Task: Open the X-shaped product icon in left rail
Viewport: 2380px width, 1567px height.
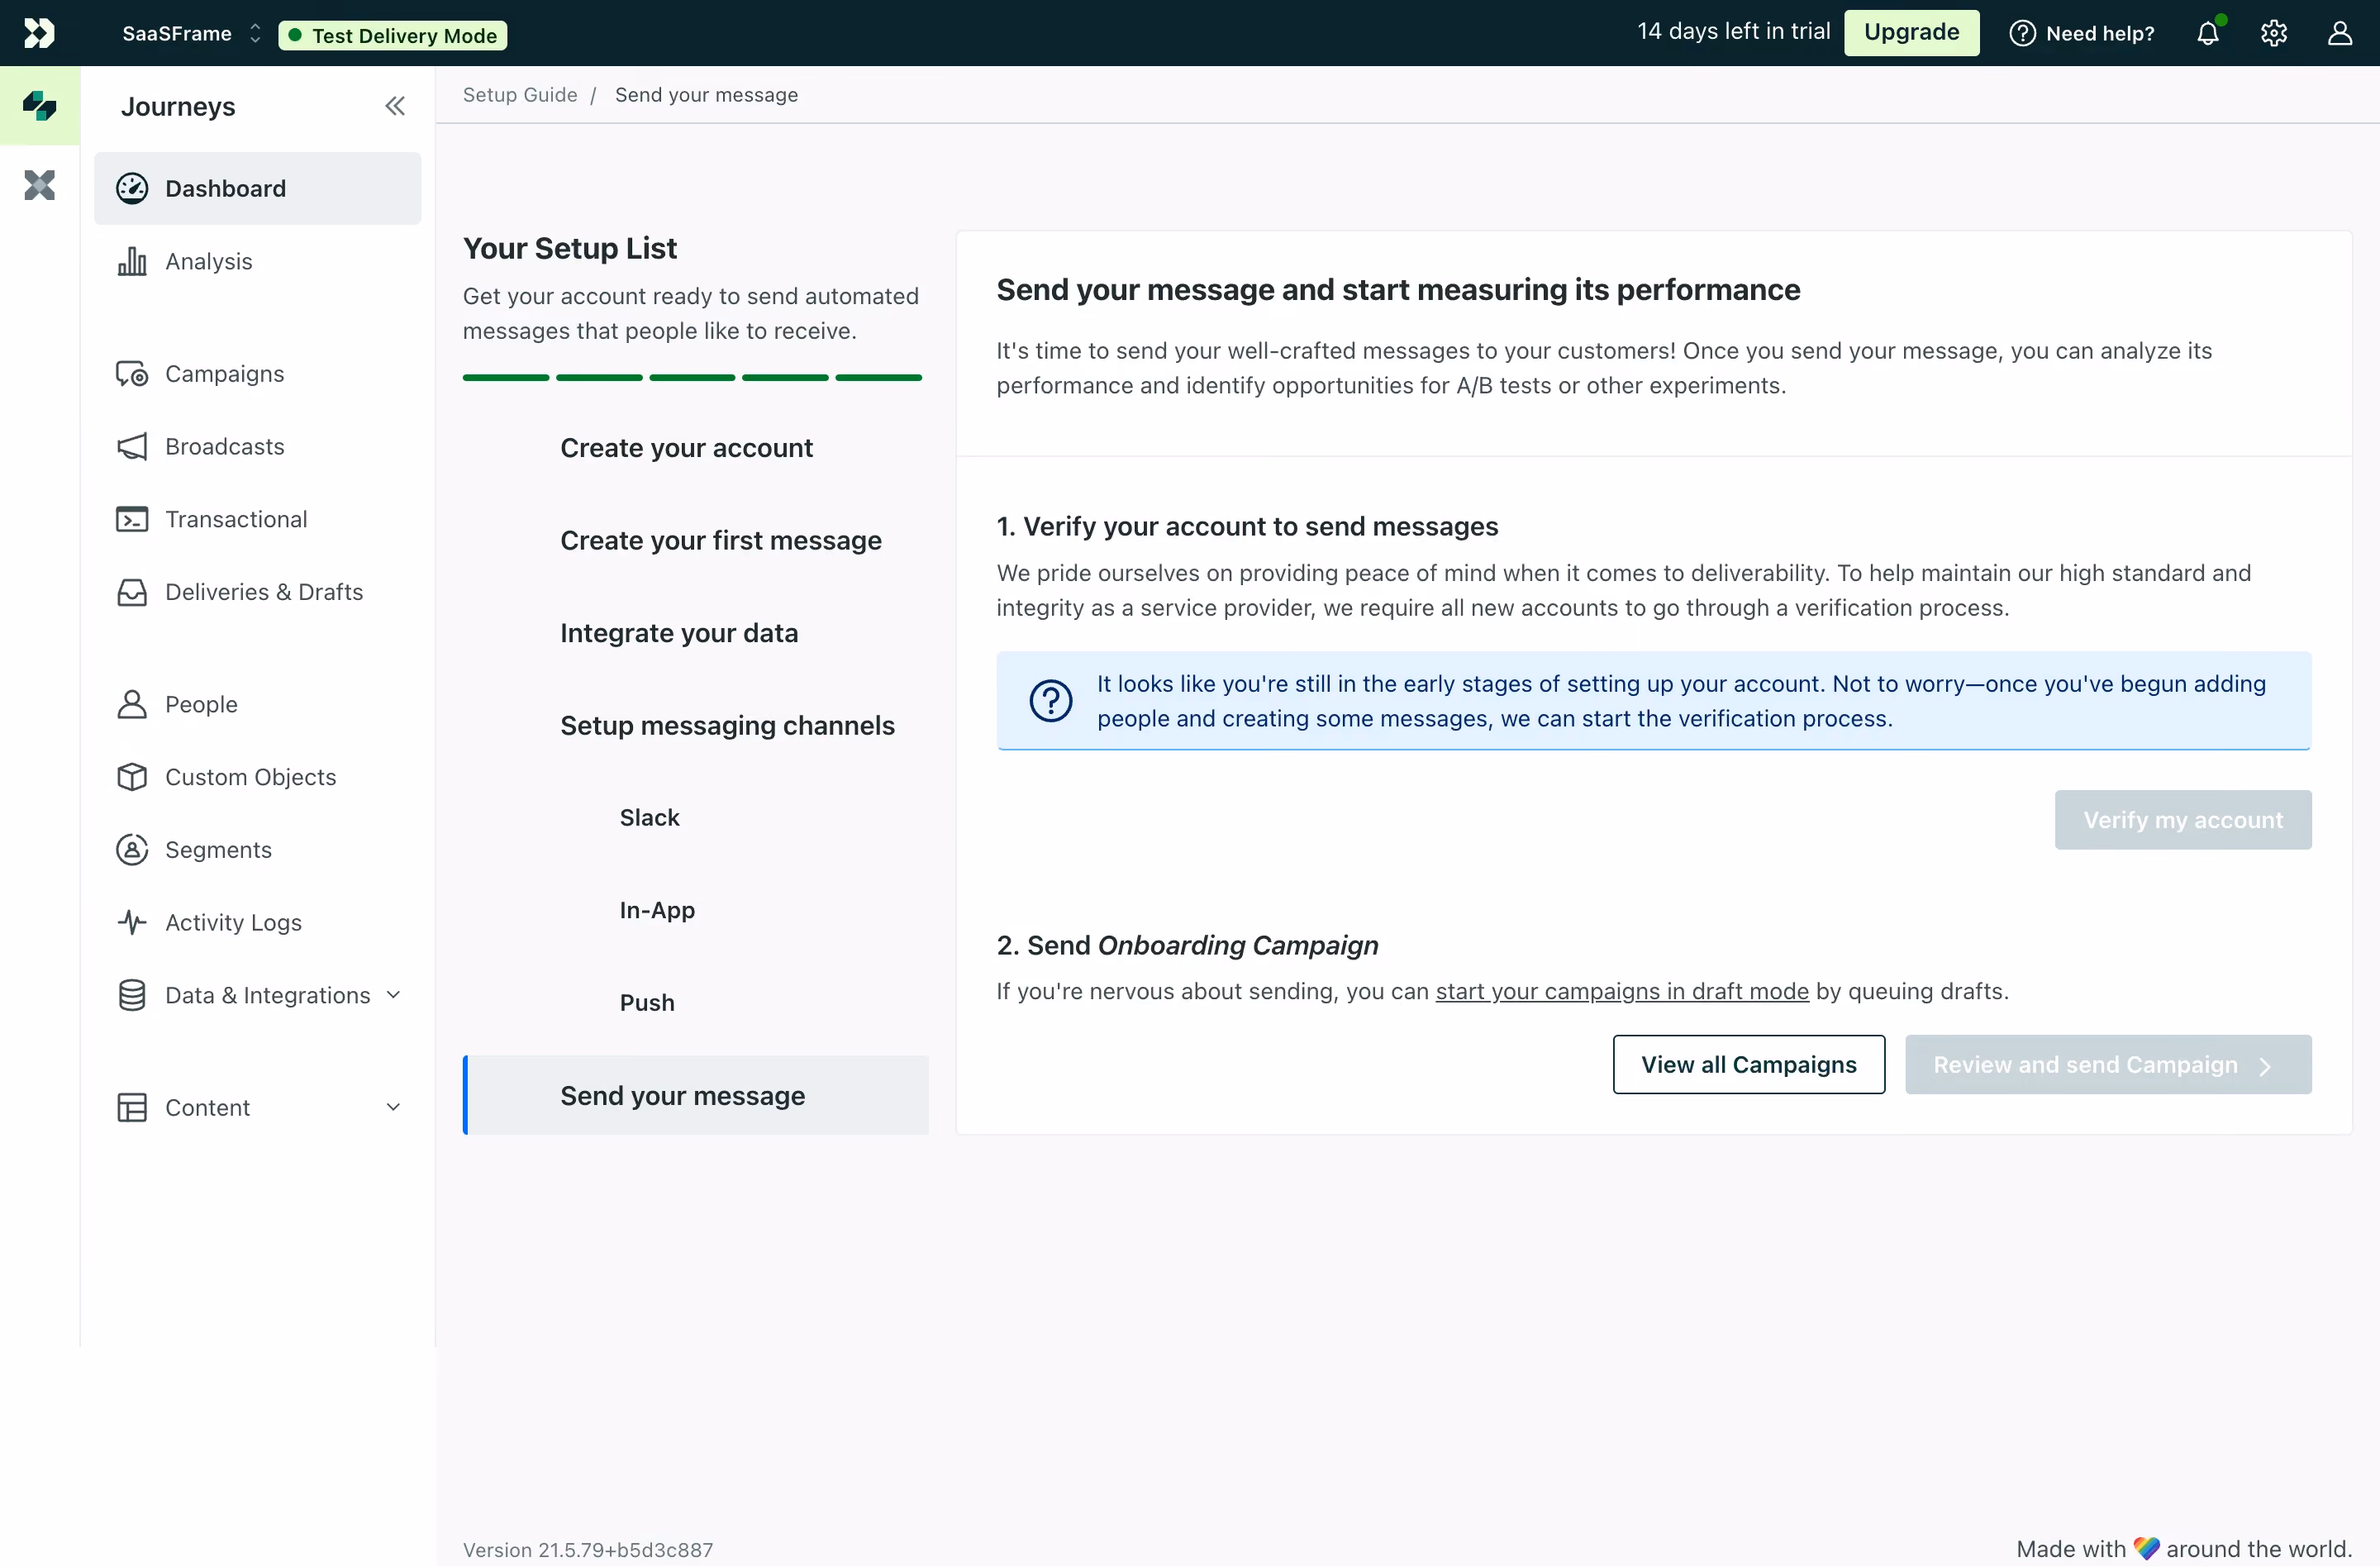Action: point(39,185)
